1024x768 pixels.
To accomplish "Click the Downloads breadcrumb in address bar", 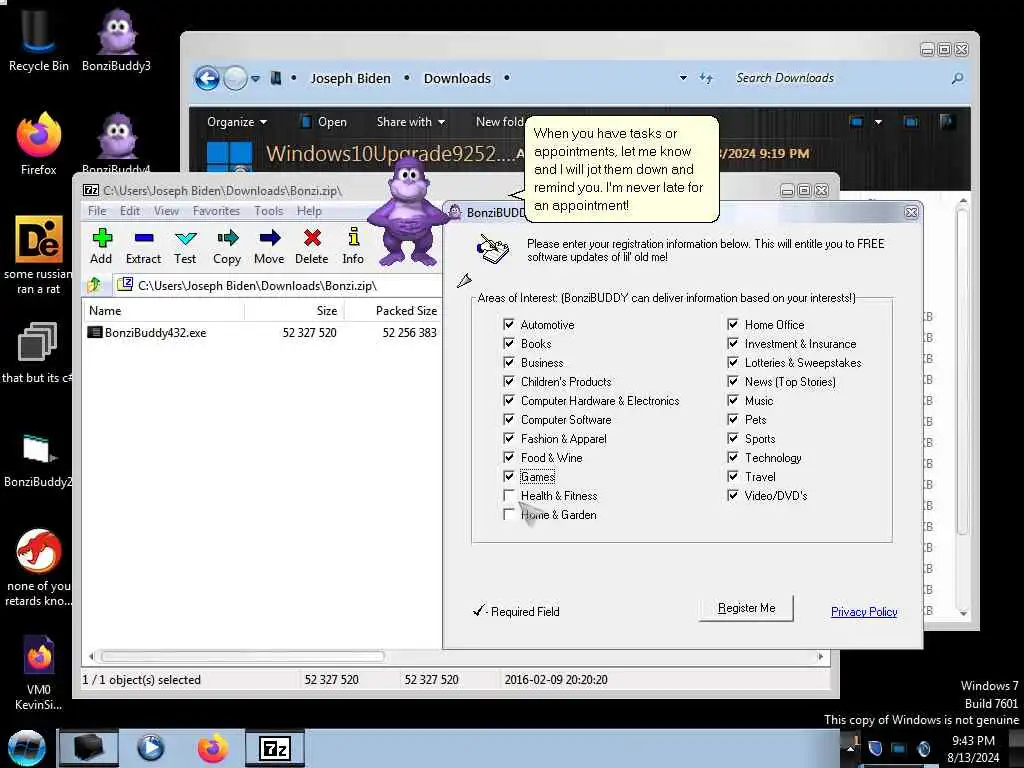I will coord(457,78).
